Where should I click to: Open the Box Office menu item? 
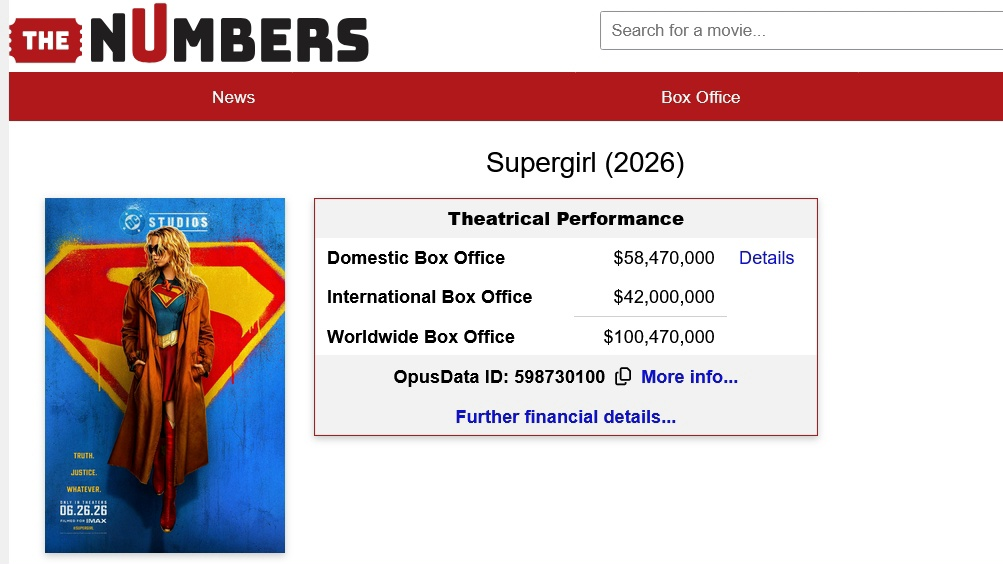click(700, 97)
